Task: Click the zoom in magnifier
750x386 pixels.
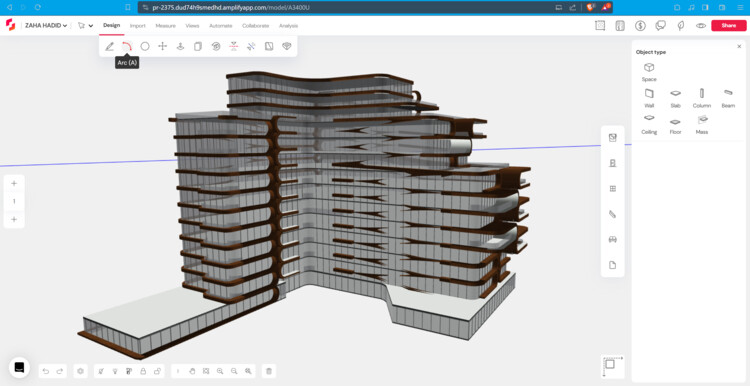Action: [x=220, y=371]
